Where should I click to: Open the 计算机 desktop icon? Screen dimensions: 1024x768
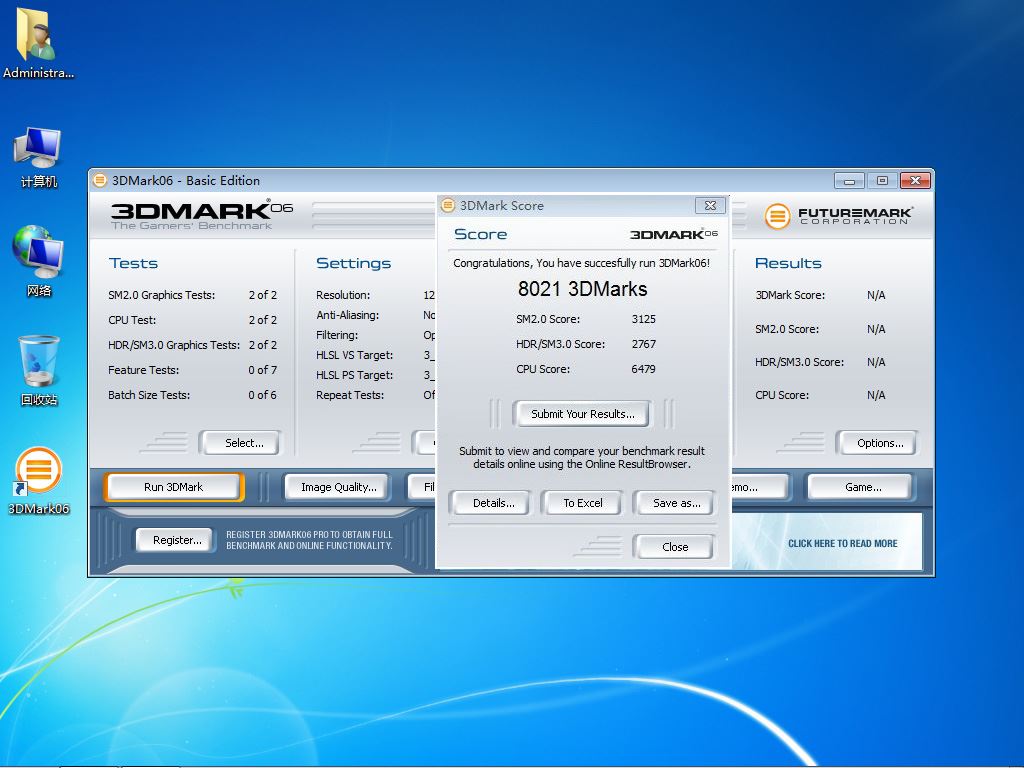(x=38, y=157)
